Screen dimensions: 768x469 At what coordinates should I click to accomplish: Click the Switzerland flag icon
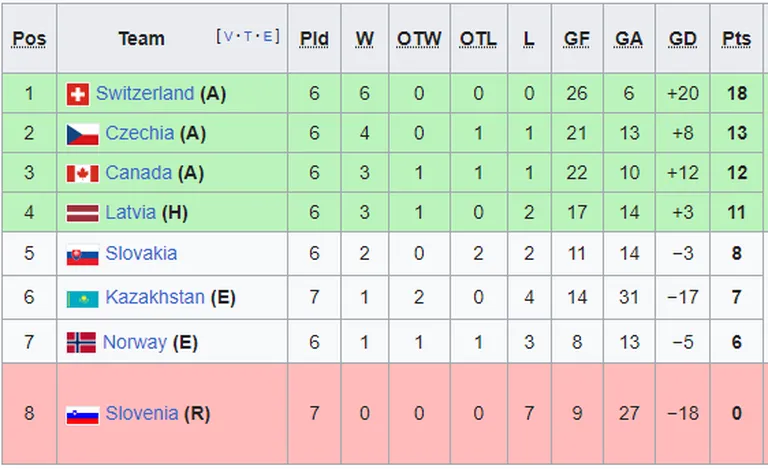click(77, 94)
